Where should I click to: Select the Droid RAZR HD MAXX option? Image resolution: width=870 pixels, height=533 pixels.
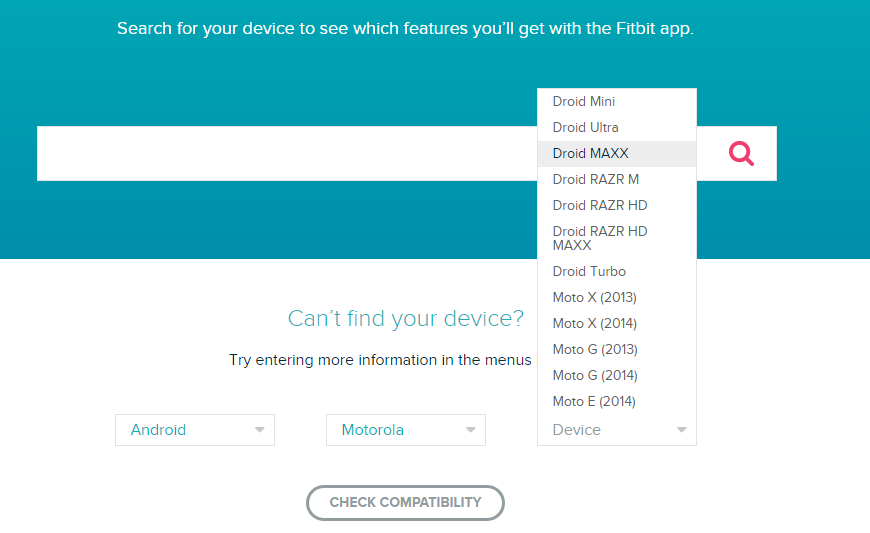[x=600, y=238]
